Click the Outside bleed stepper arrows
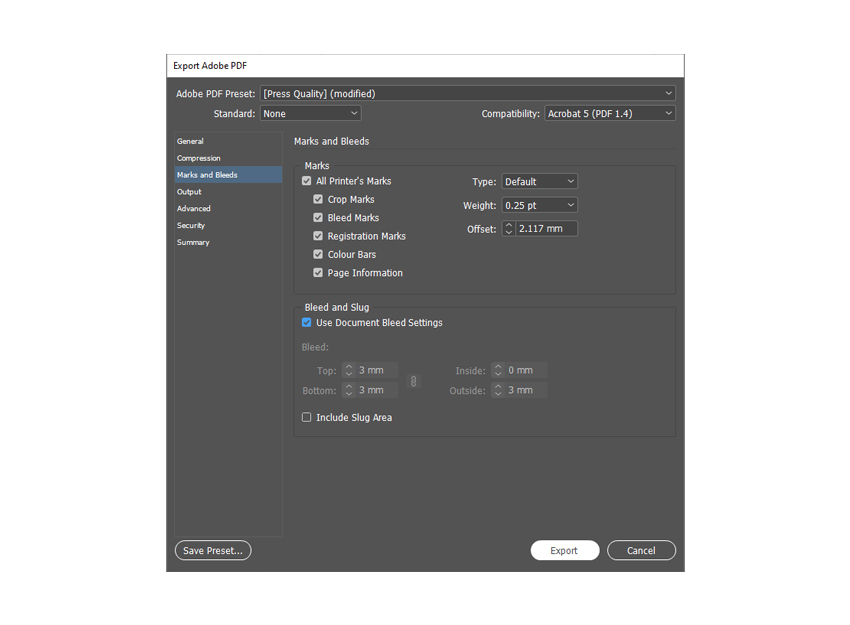 click(498, 390)
